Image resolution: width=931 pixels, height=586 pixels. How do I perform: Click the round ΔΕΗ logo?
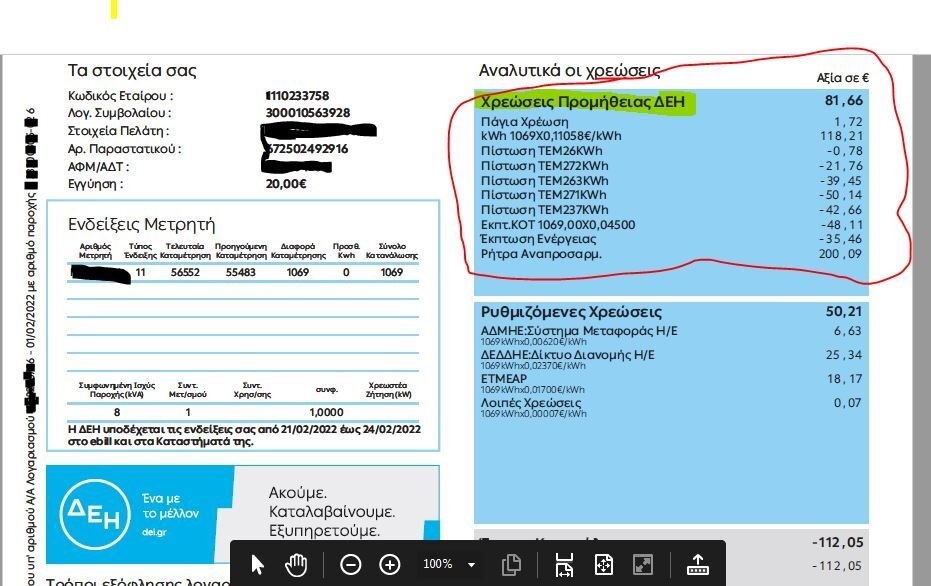point(95,514)
